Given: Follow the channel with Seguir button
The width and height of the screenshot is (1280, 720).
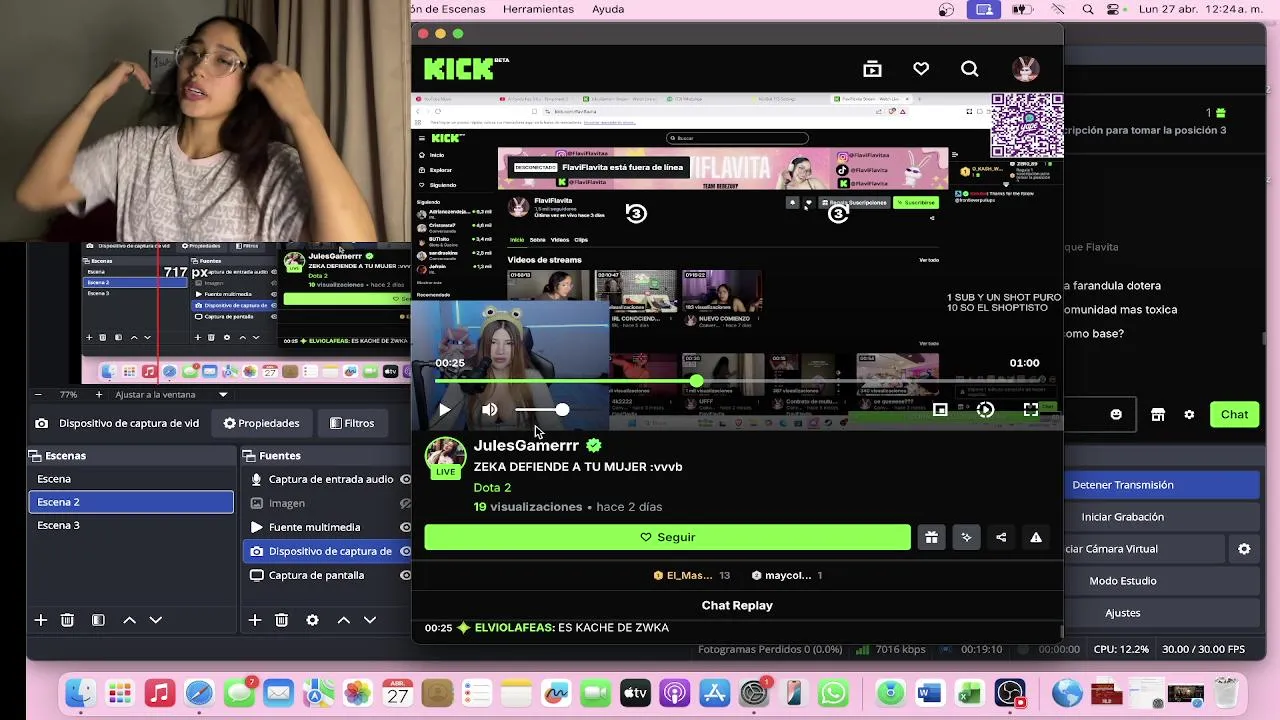Looking at the screenshot, I should tap(667, 537).
